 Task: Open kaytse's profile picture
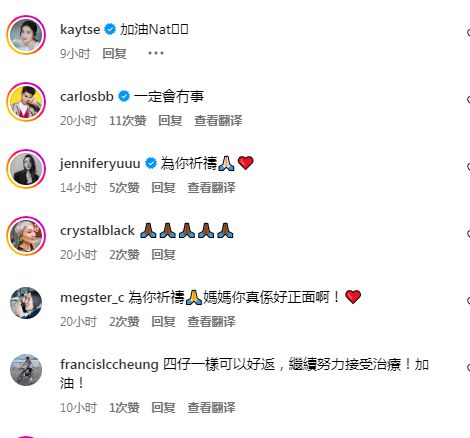(26, 35)
